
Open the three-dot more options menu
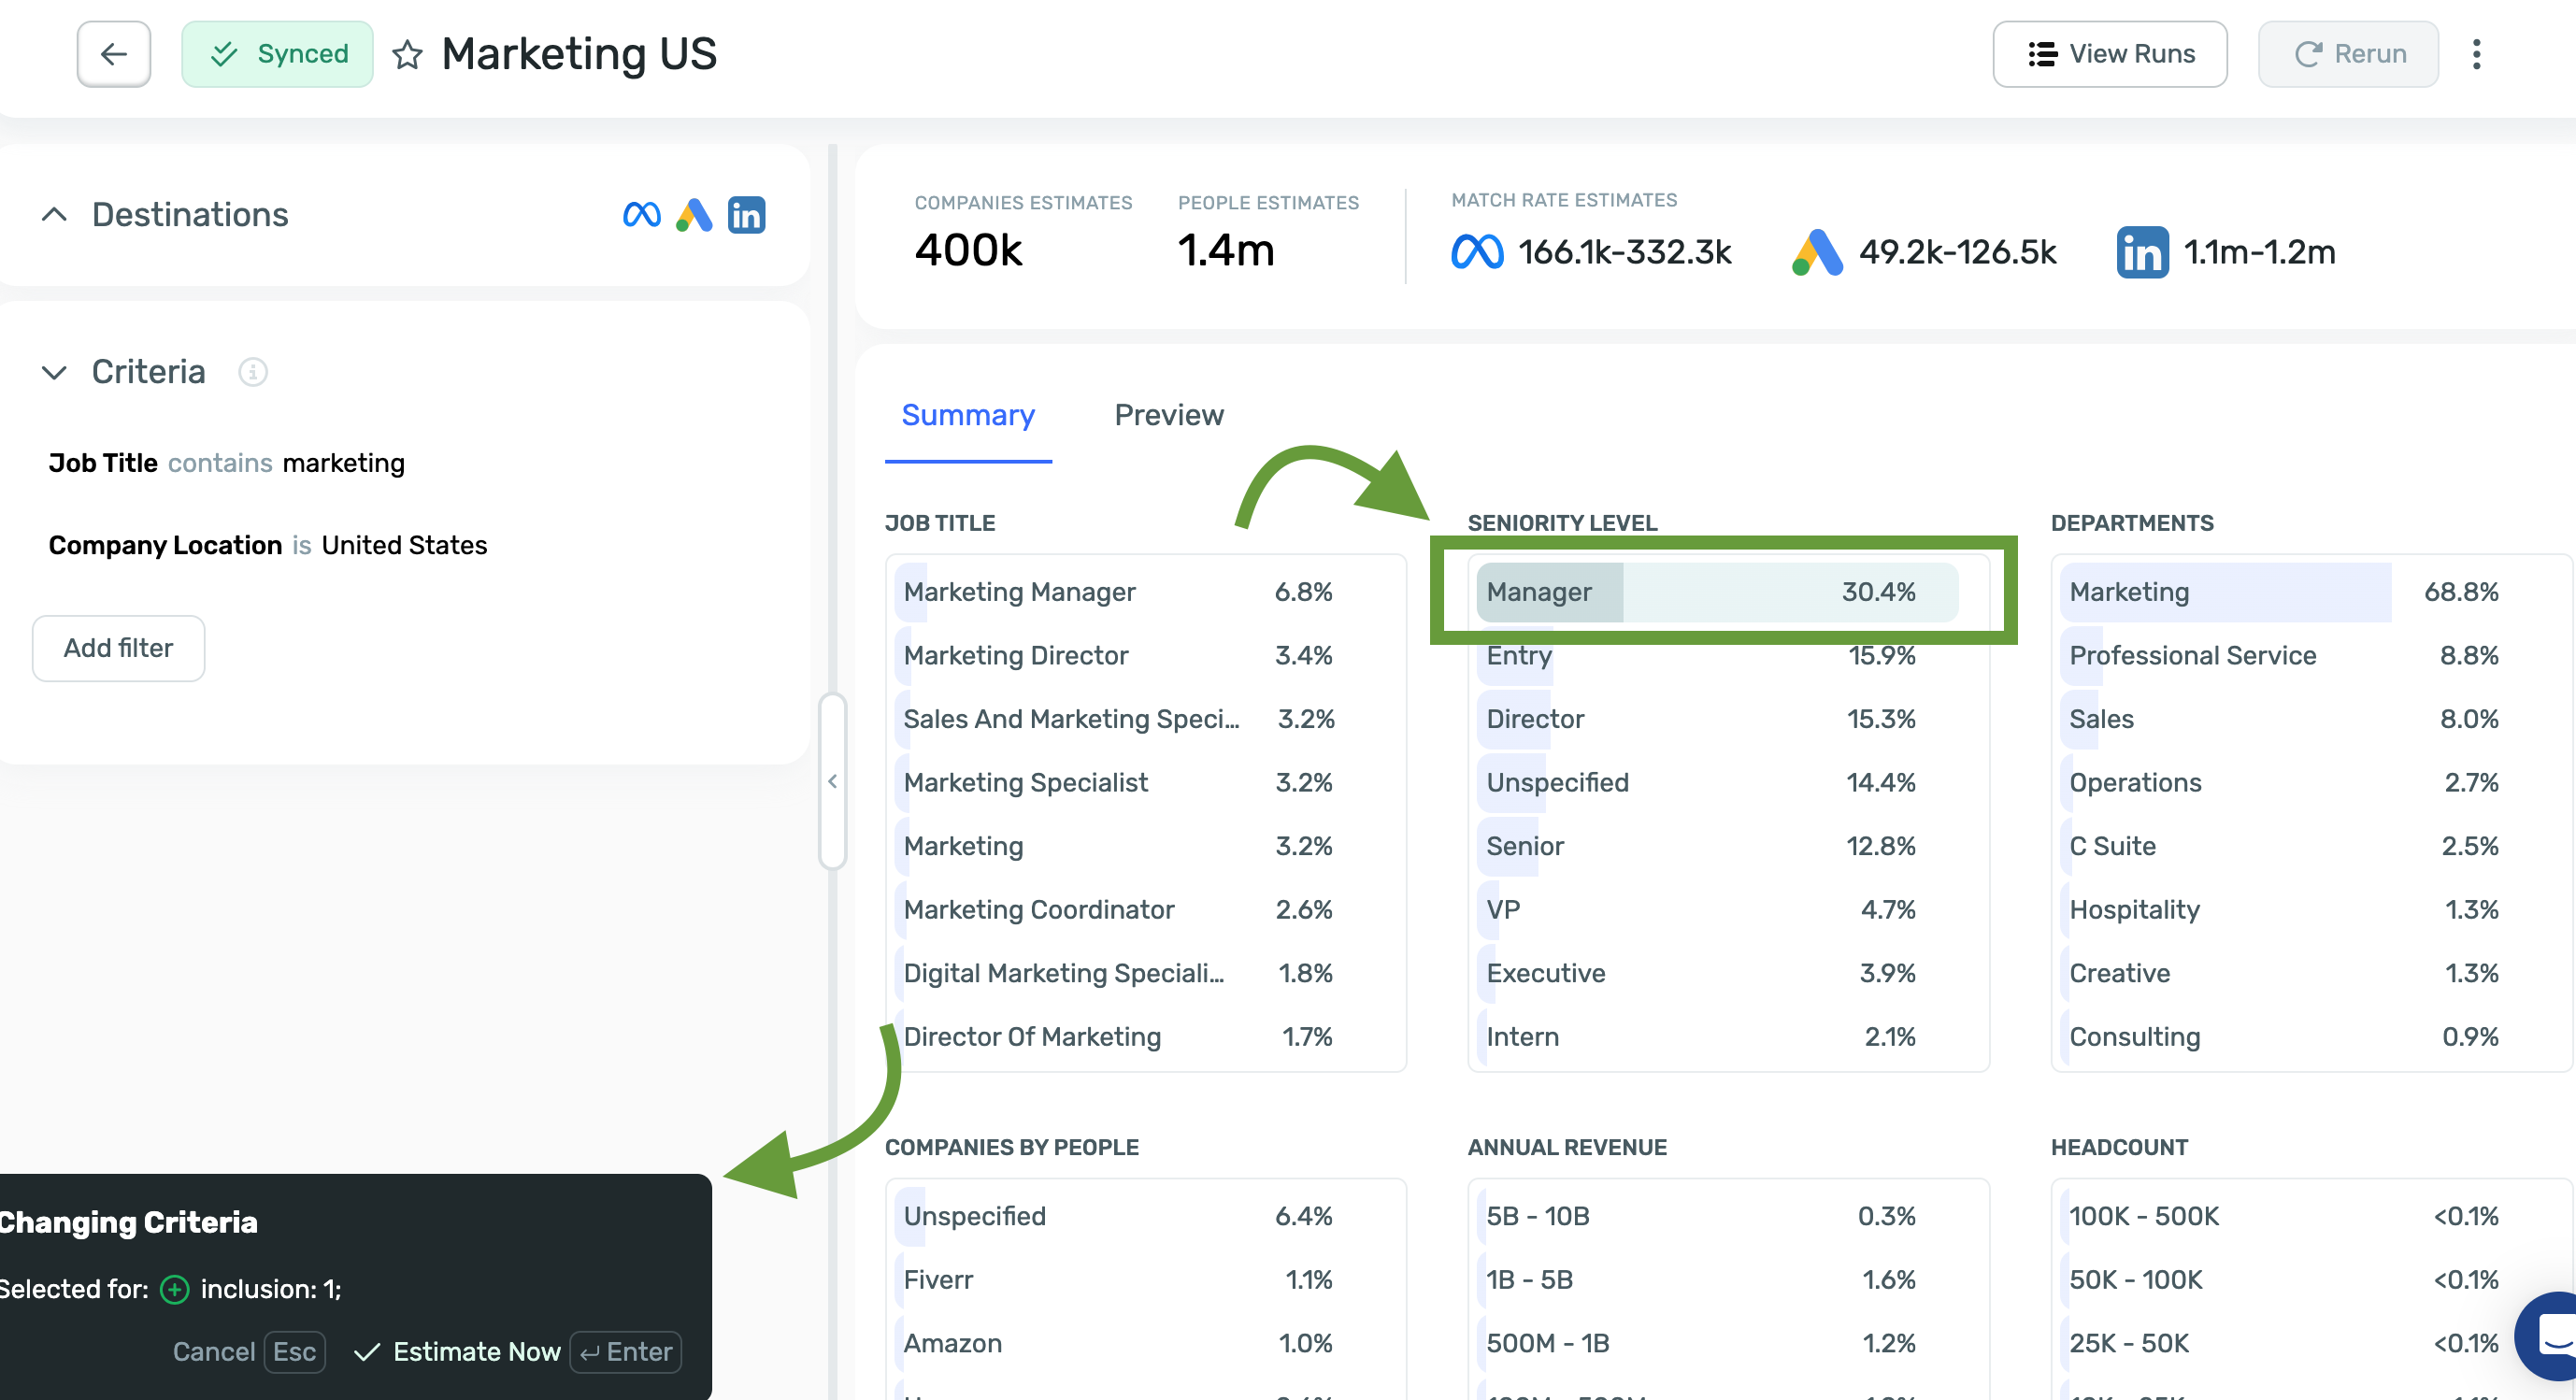click(x=2476, y=54)
